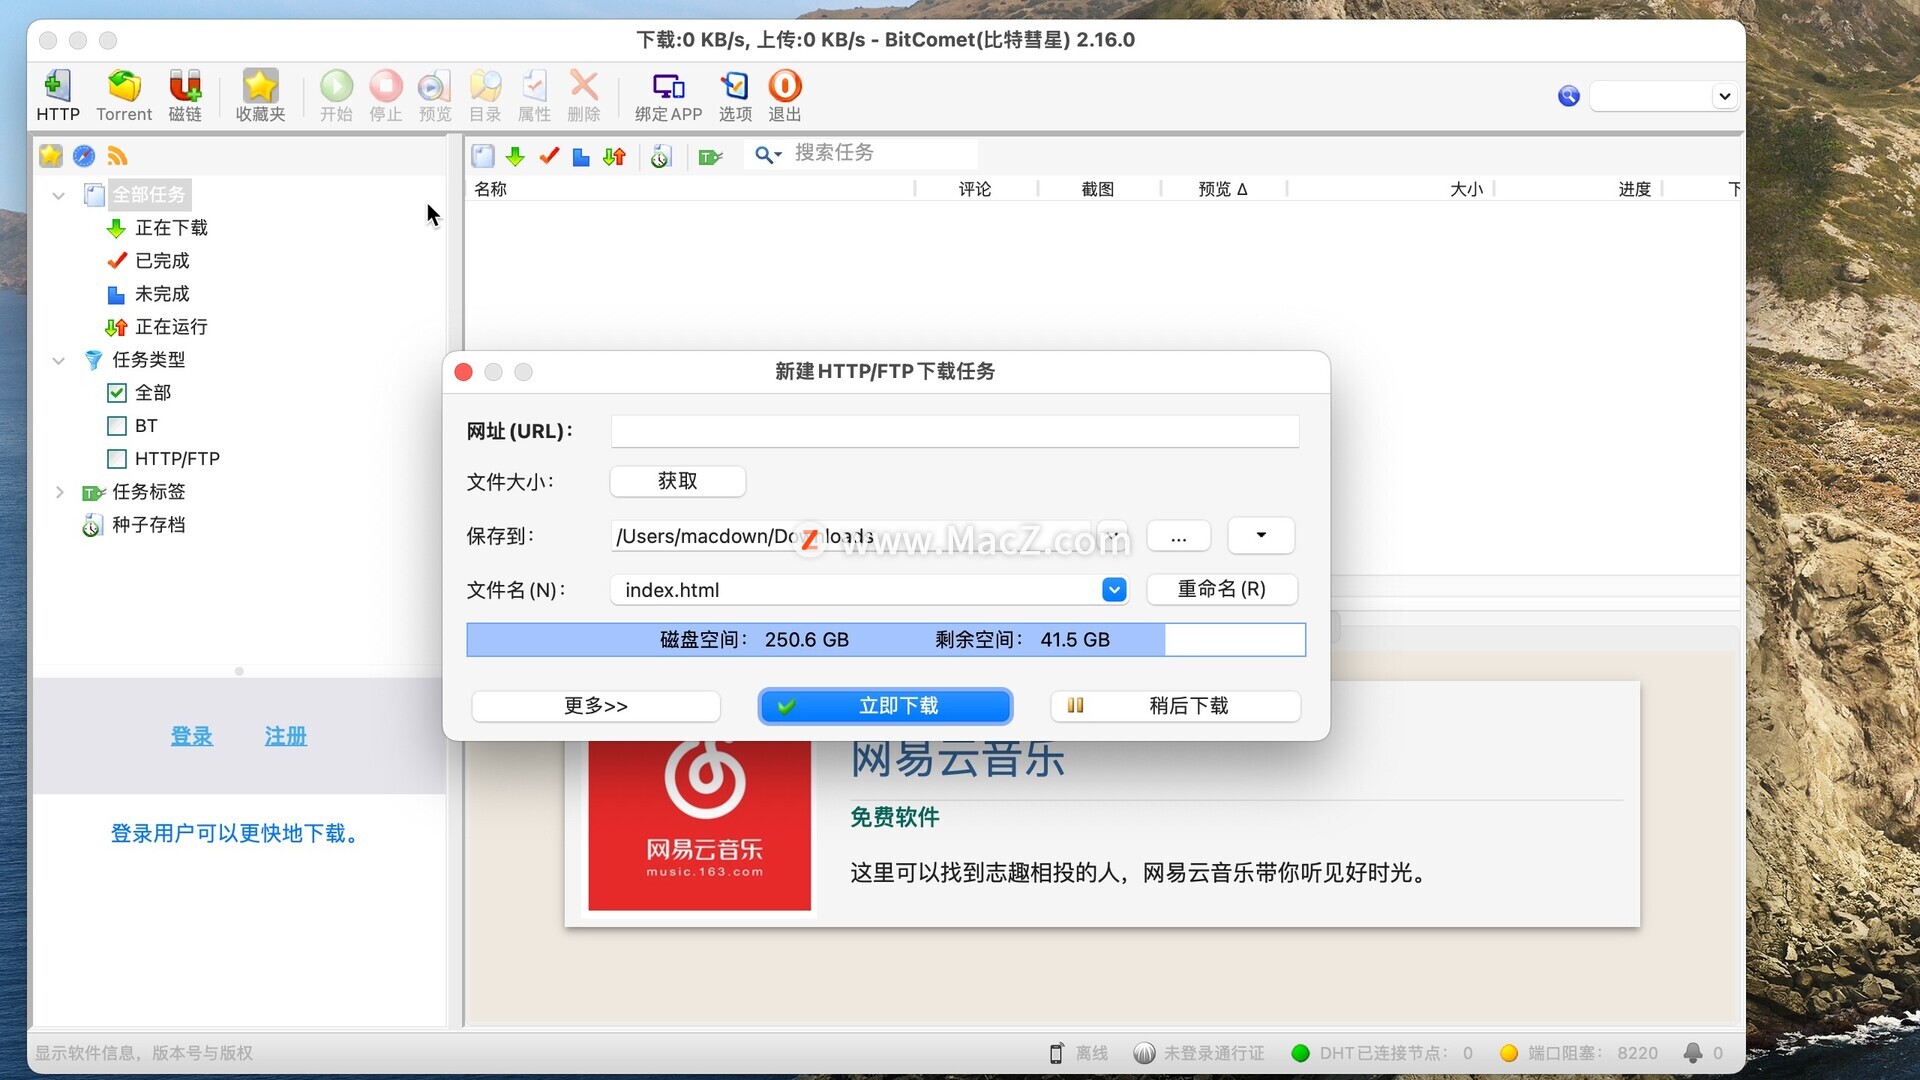The image size is (1920, 1080).
Task: Click the RSS feed icon in sidebar
Action: pos(117,156)
